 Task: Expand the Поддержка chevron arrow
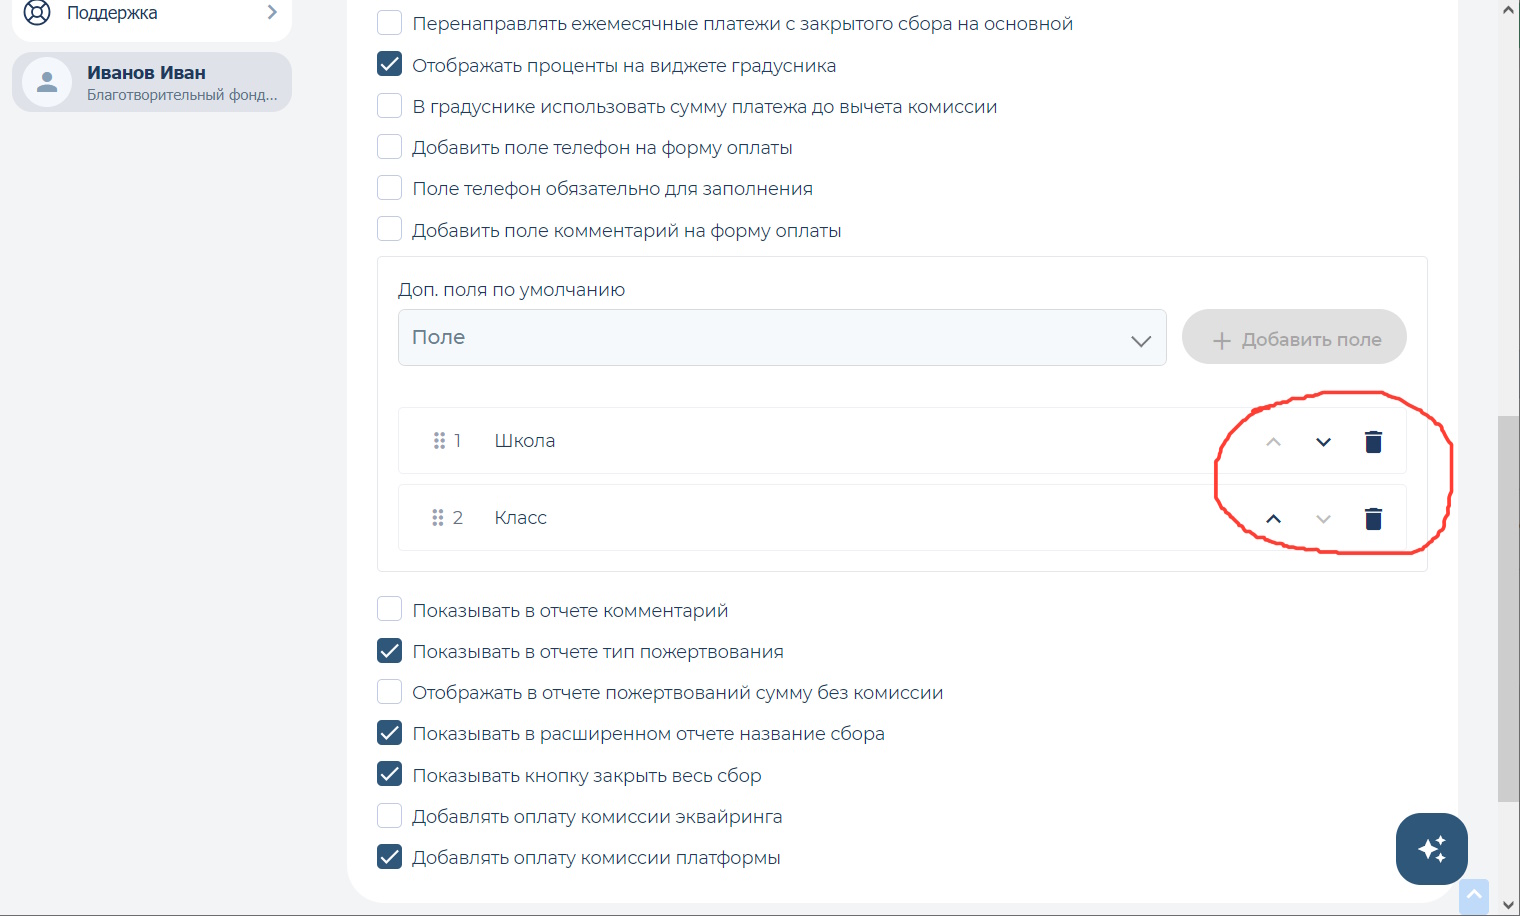click(x=272, y=12)
